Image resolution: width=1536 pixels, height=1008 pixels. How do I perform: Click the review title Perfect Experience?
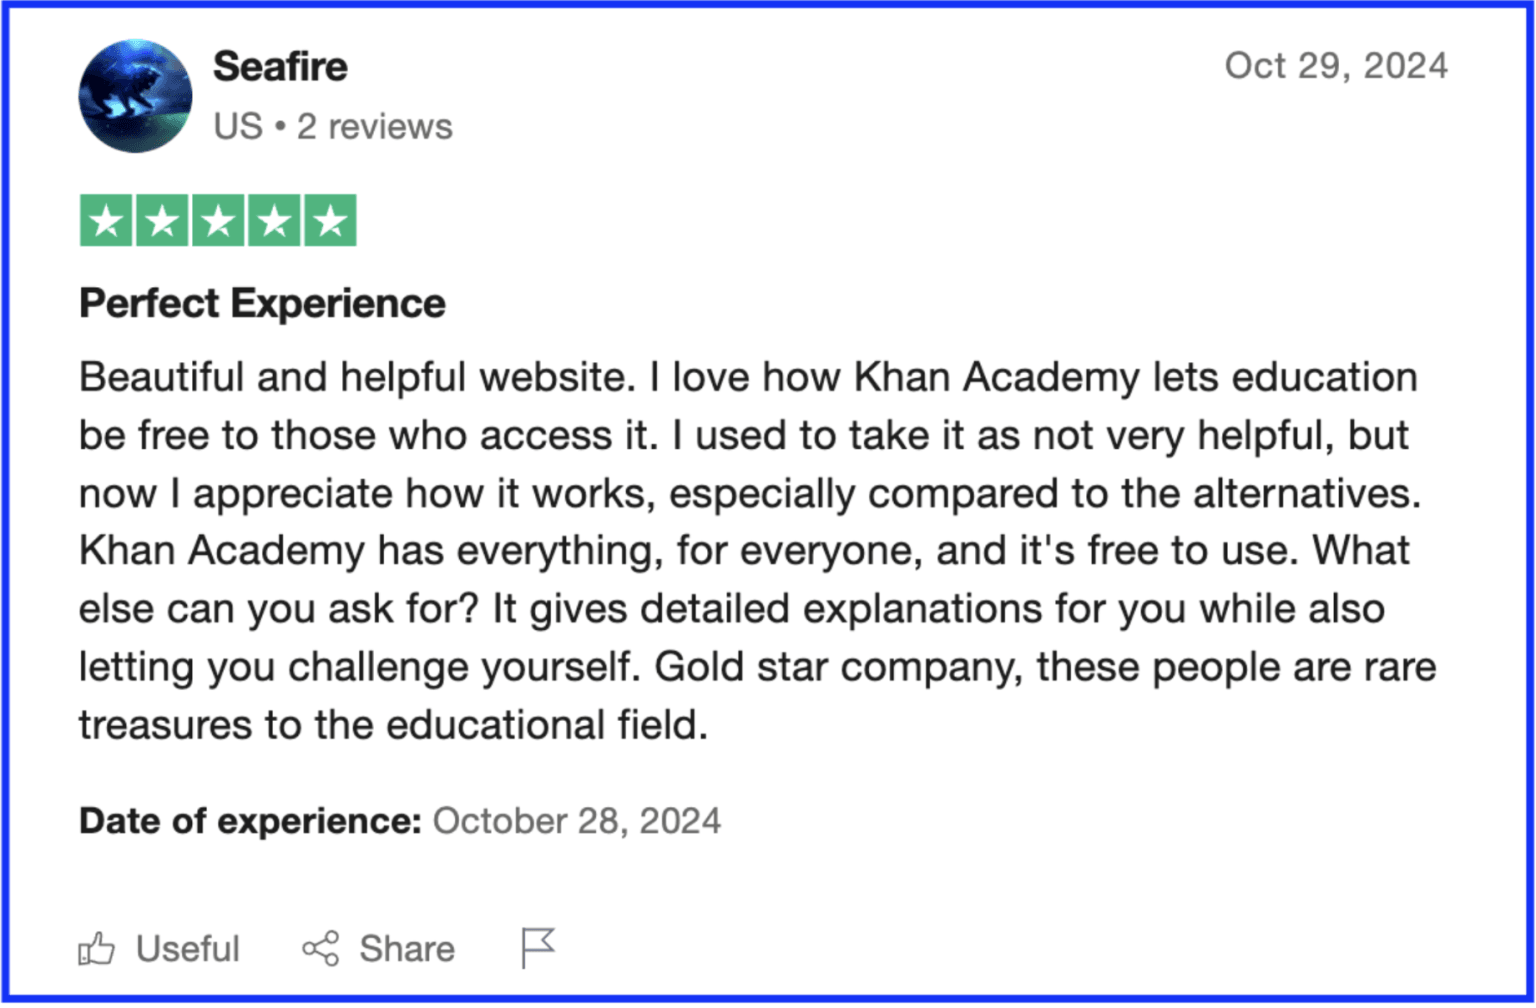tap(262, 302)
